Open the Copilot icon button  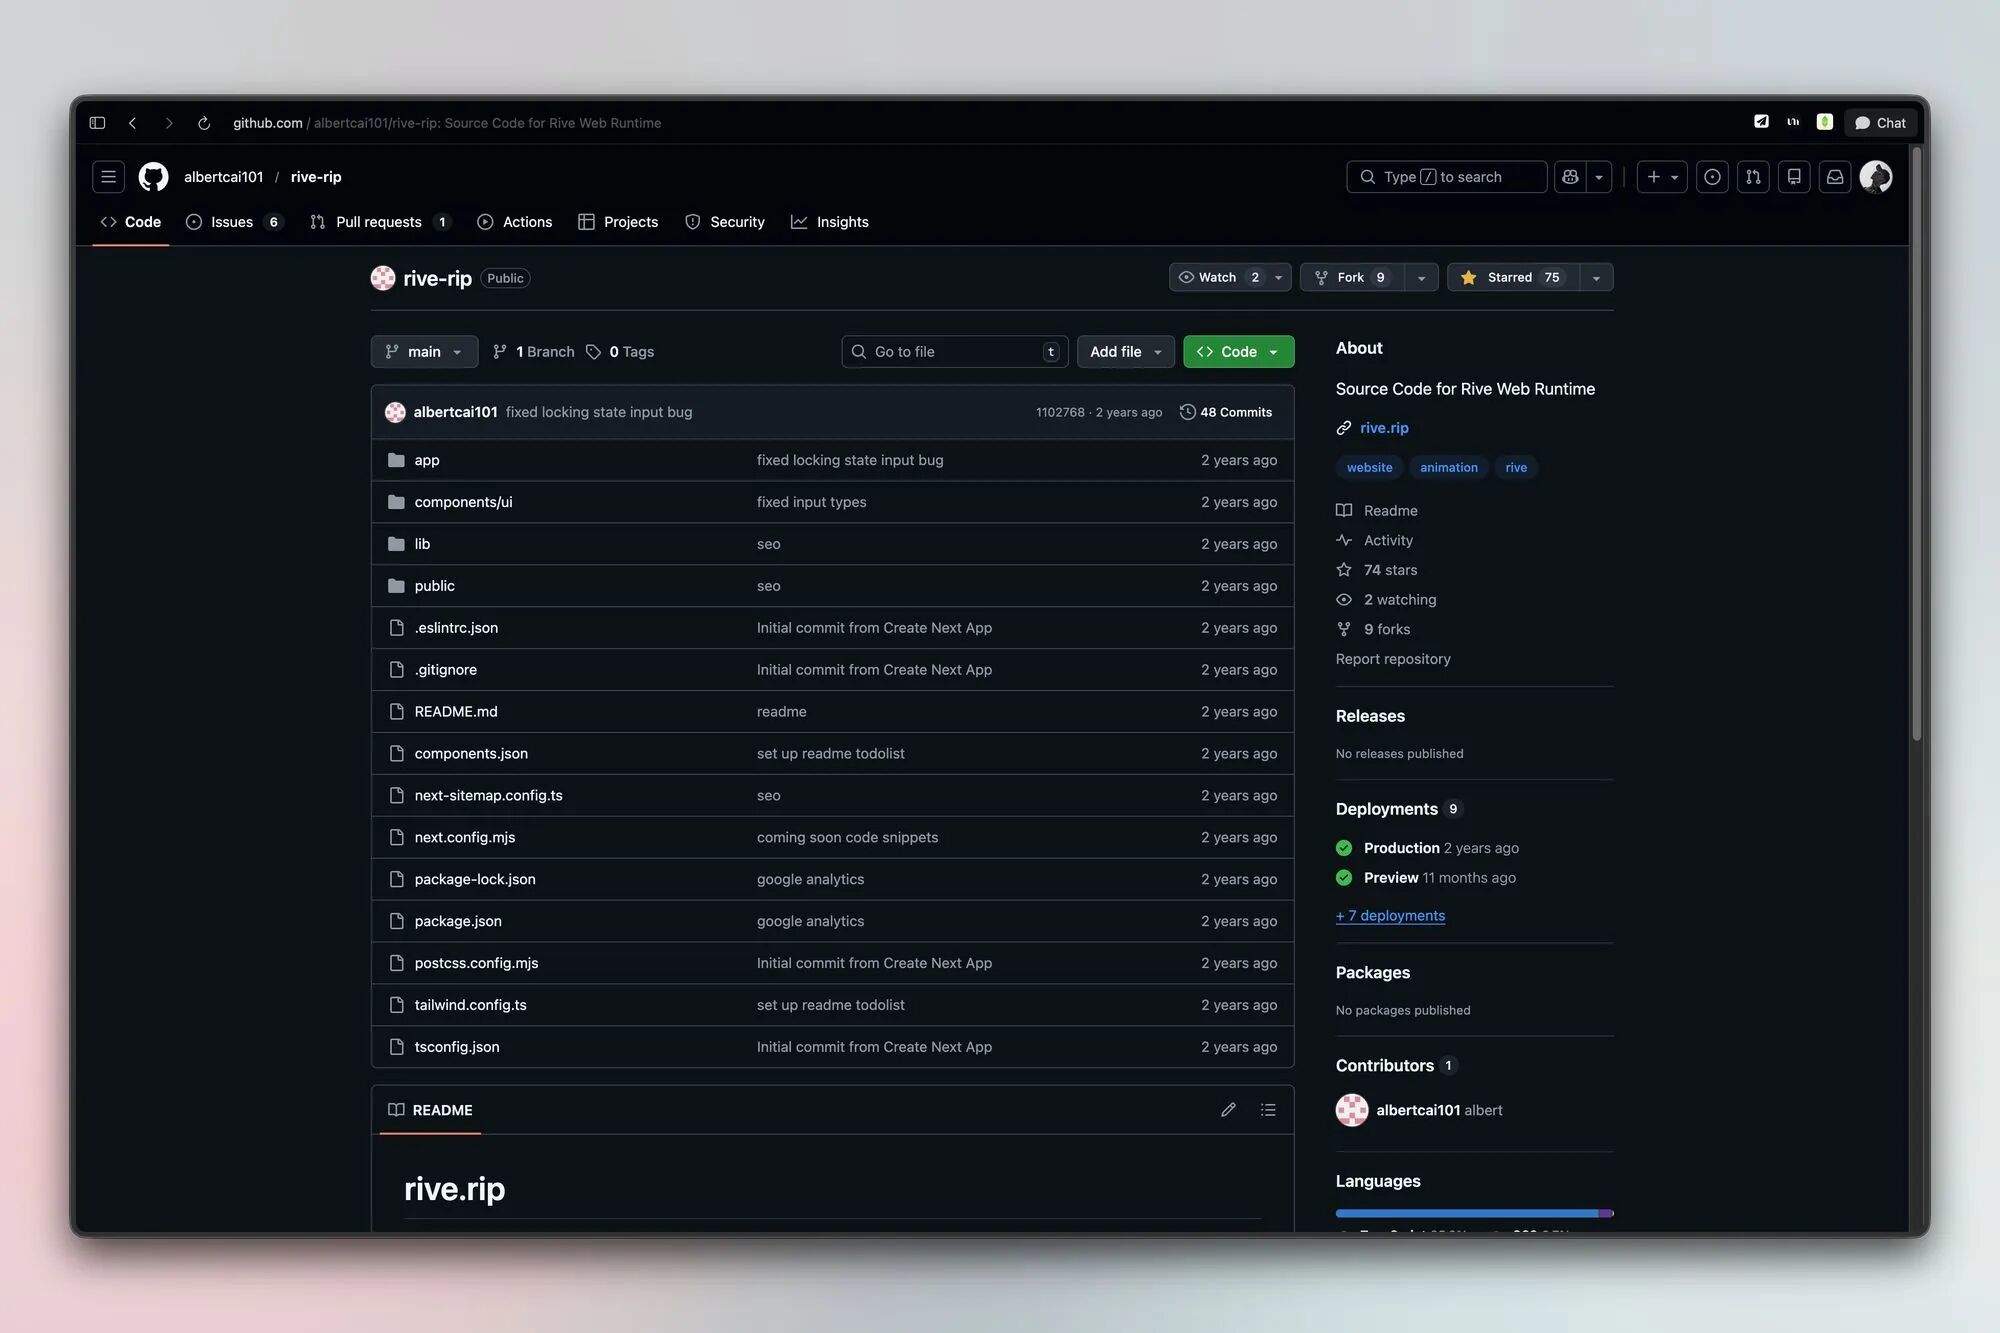click(x=1570, y=177)
